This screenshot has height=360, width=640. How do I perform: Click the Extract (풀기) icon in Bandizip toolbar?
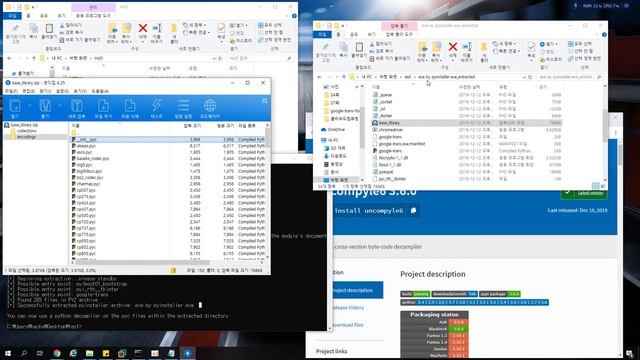pos(45,106)
